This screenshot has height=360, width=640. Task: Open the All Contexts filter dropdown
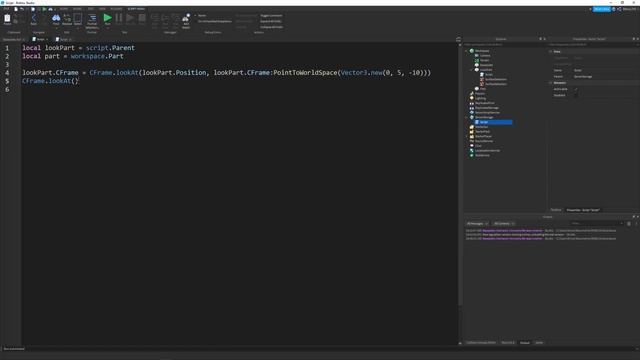coord(504,224)
